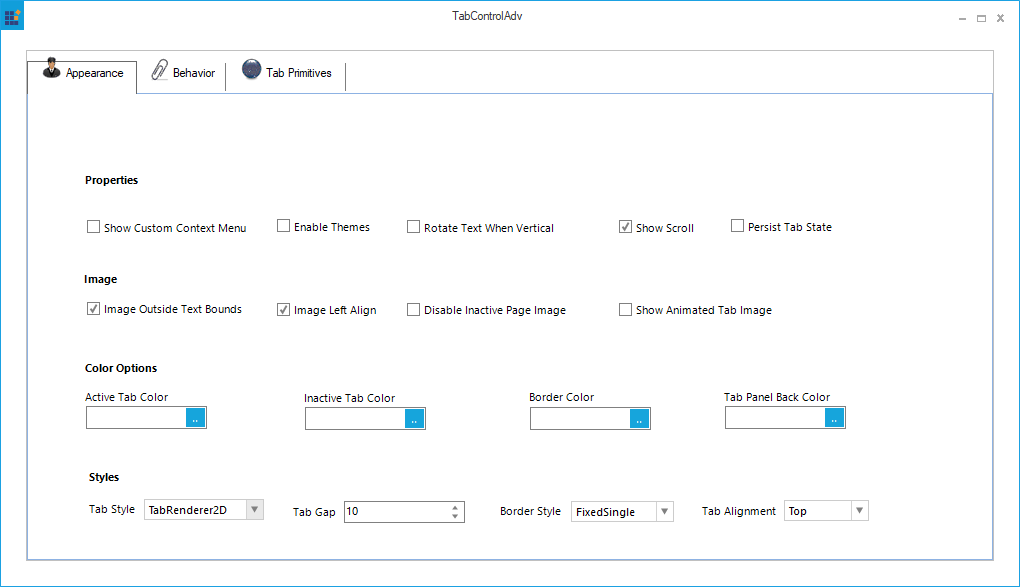Uncheck the Show Scroll checkbox

coord(625,227)
